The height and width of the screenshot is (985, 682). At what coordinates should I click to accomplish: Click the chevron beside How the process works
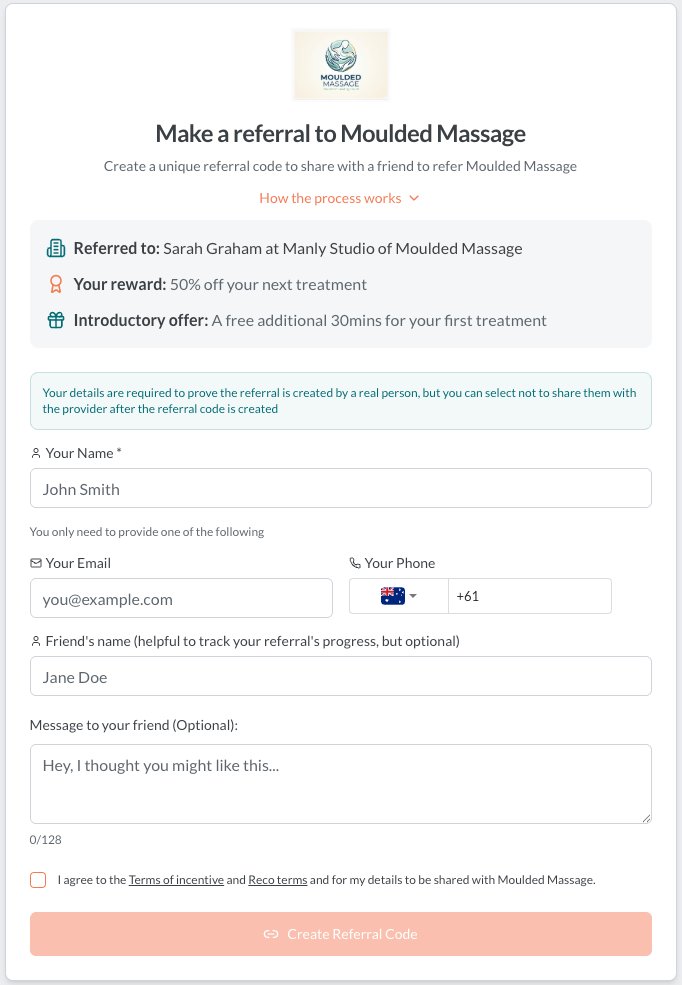[414, 199]
